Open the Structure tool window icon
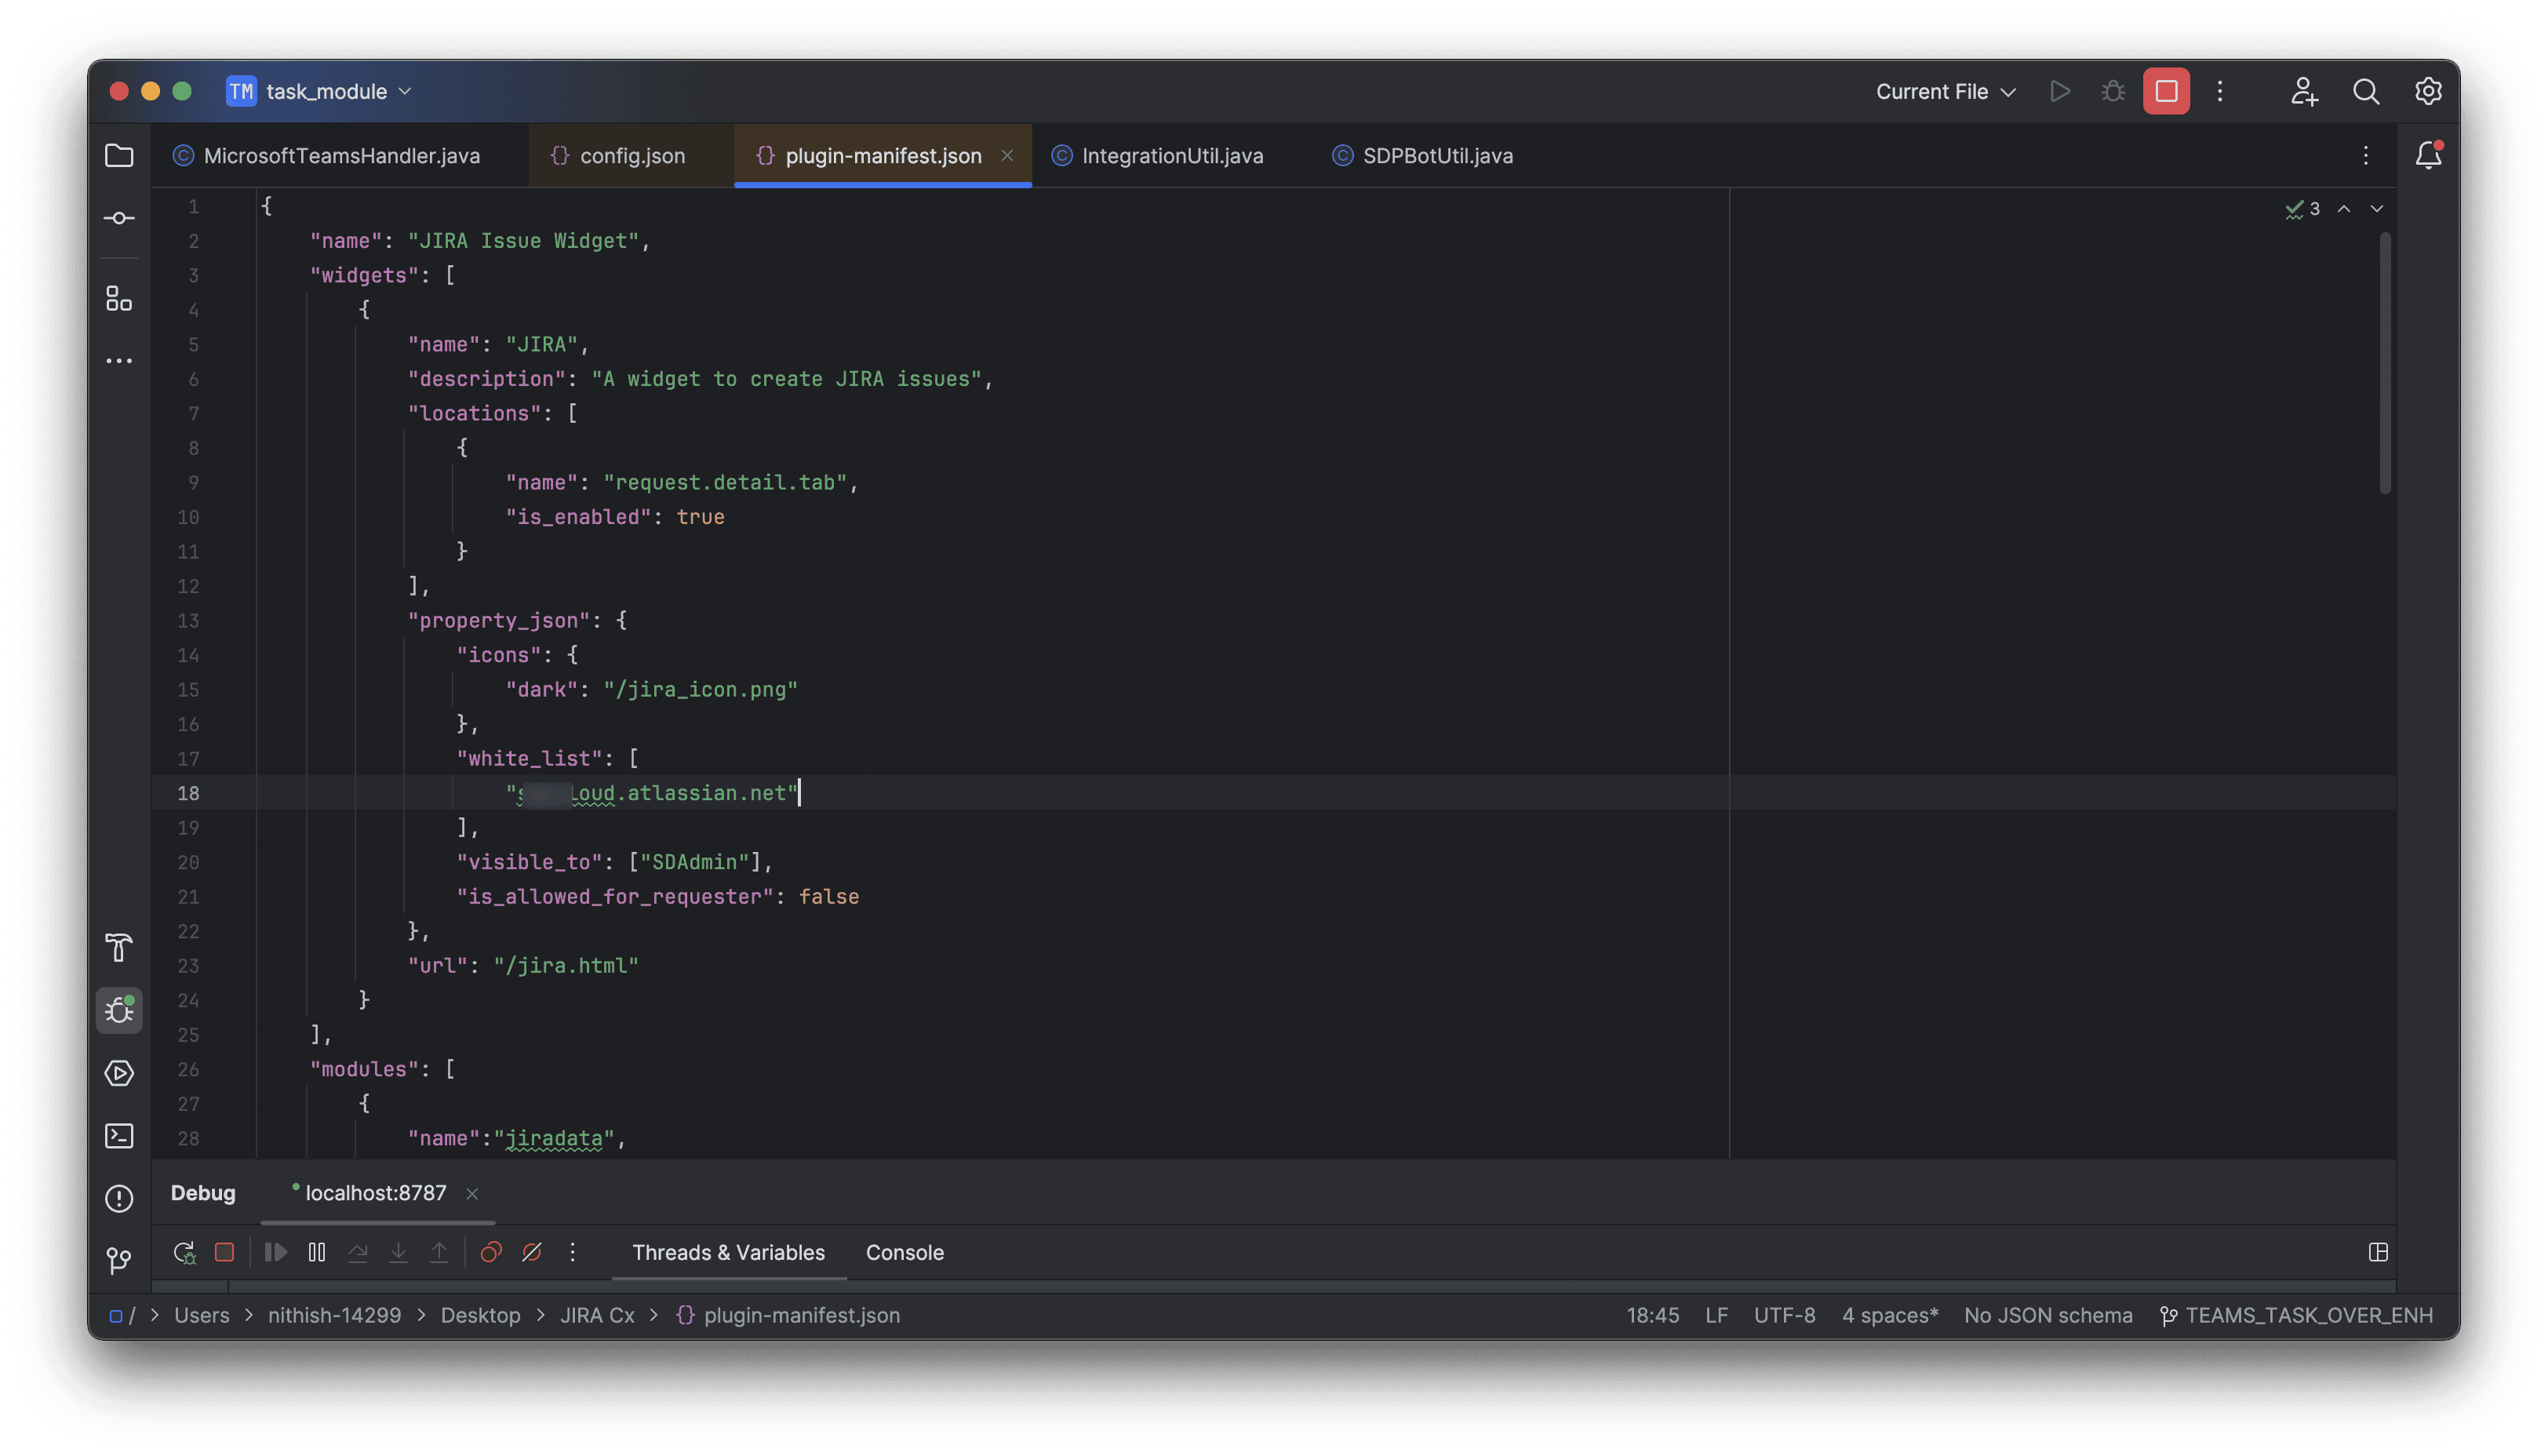The height and width of the screenshot is (1456, 2548). click(119, 298)
